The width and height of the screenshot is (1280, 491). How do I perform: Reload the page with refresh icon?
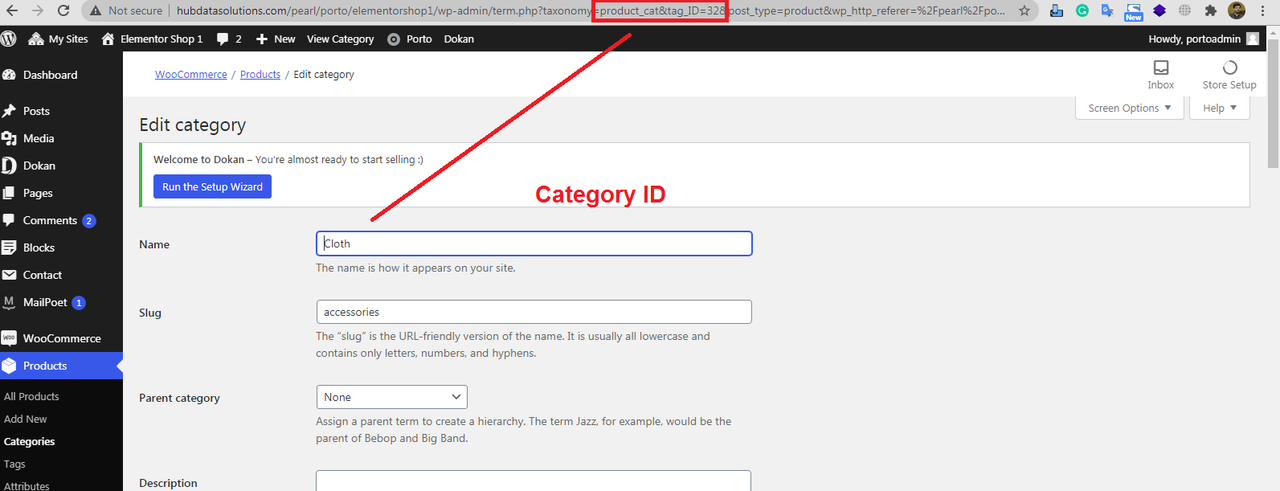click(63, 11)
